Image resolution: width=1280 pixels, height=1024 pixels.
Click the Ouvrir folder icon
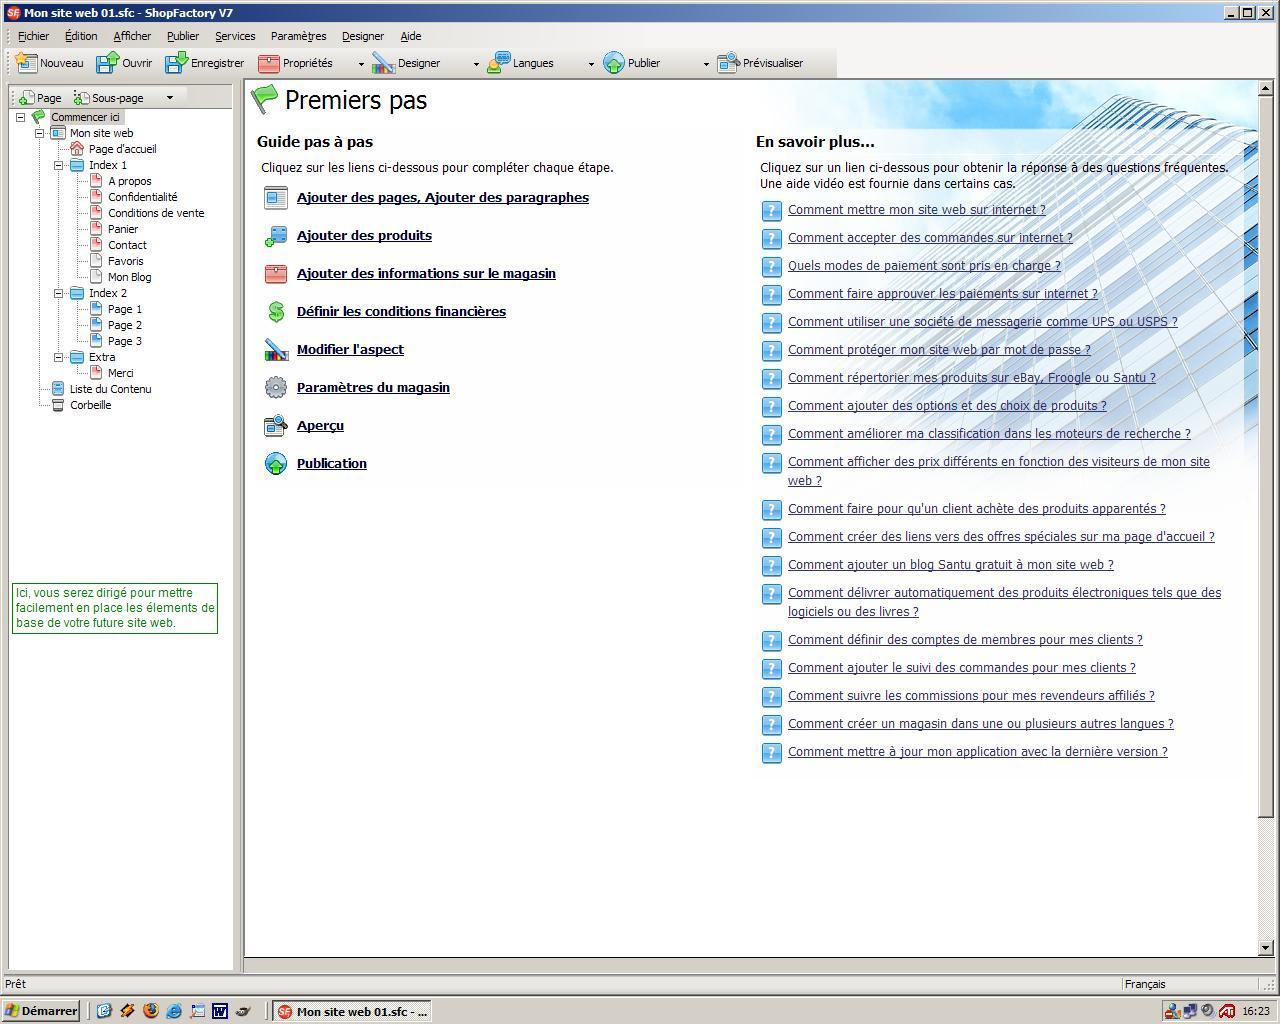point(107,63)
